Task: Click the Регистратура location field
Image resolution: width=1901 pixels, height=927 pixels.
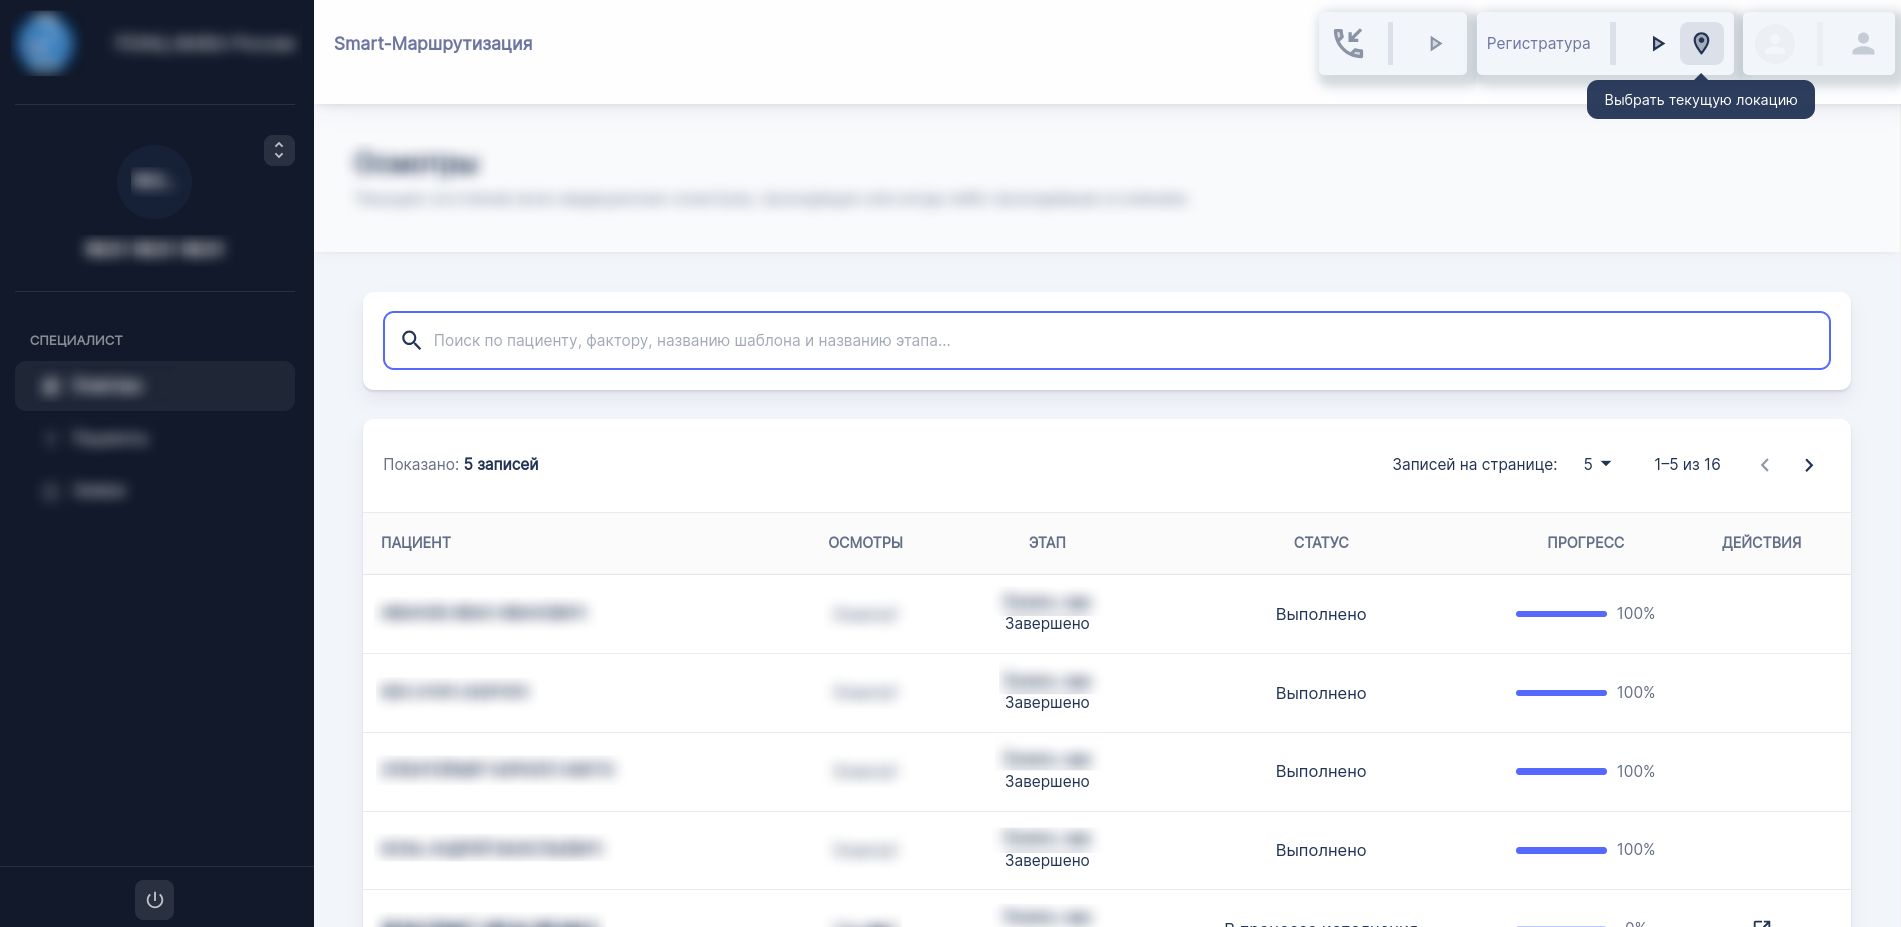Action: click(1538, 43)
